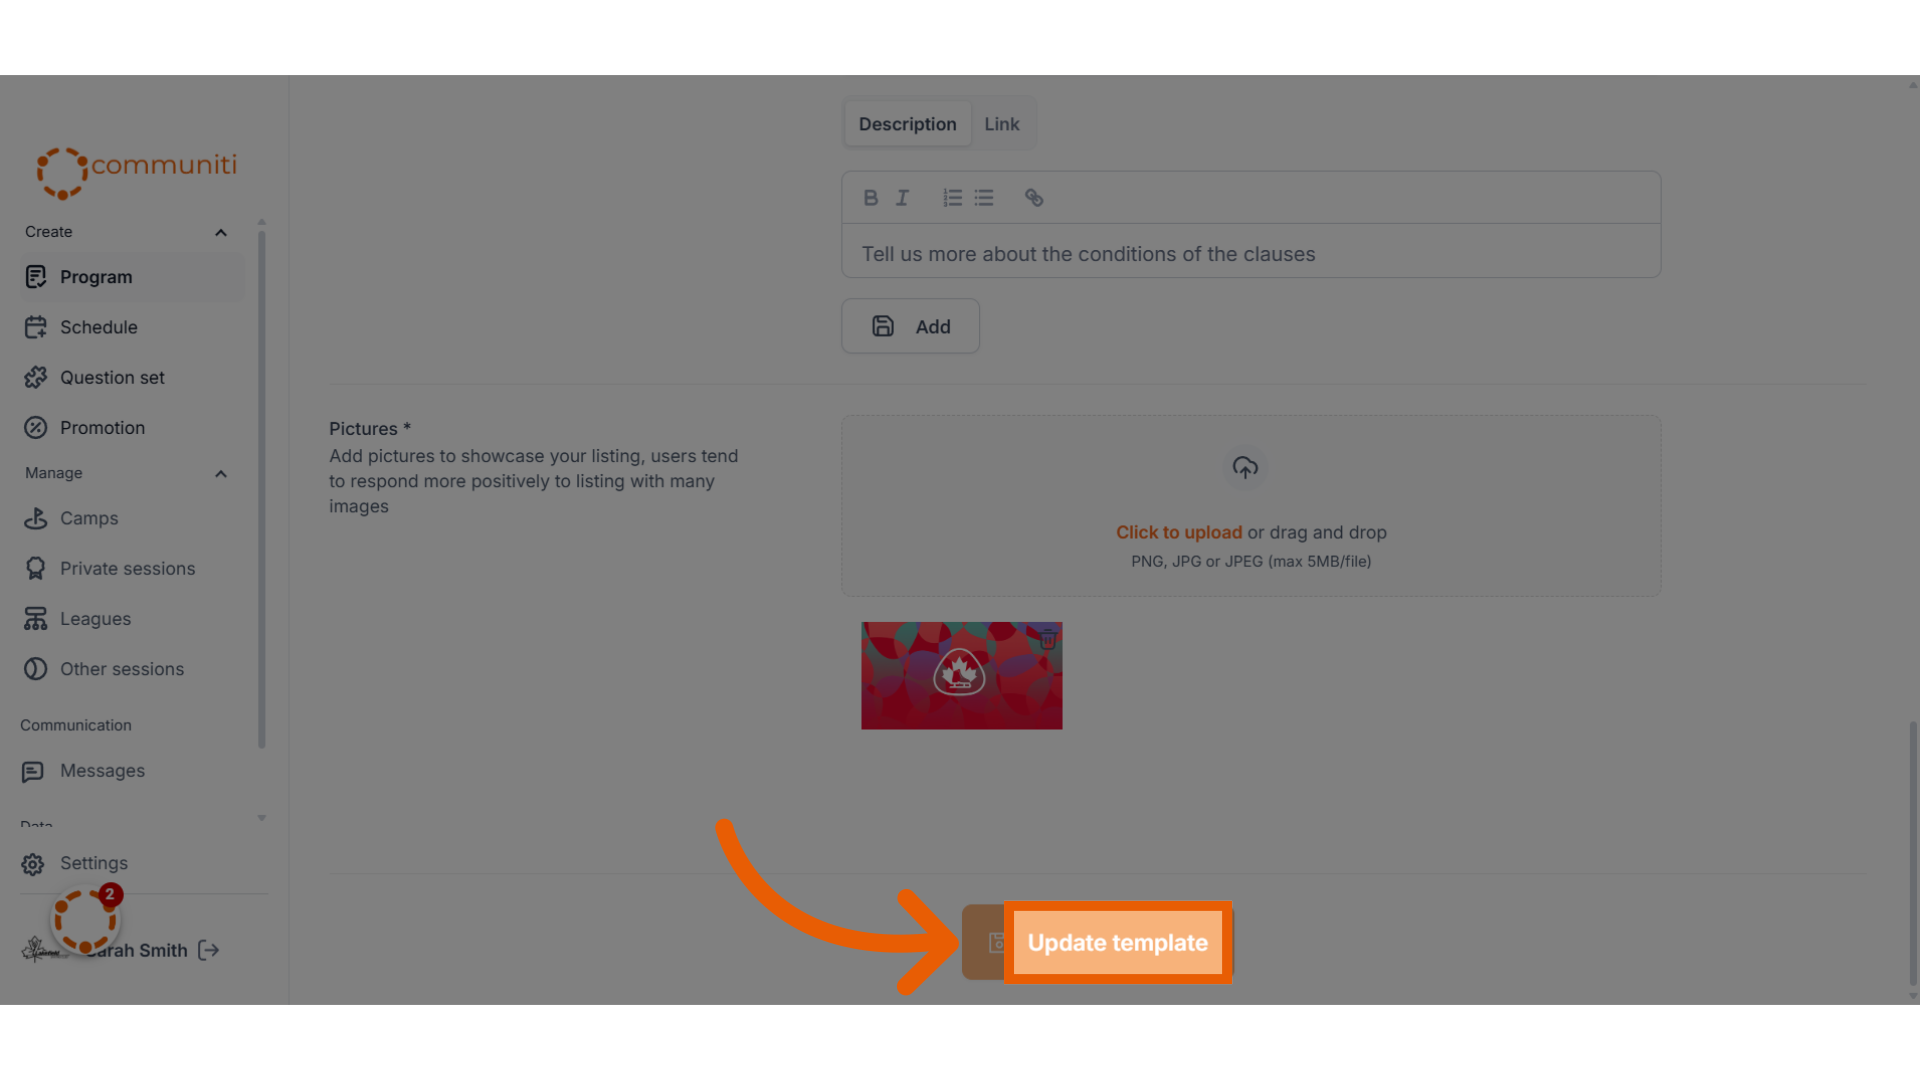Collapse the Create section
Image resolution: width=1920 pixels, height=1080 pixels.
[221, 233]
